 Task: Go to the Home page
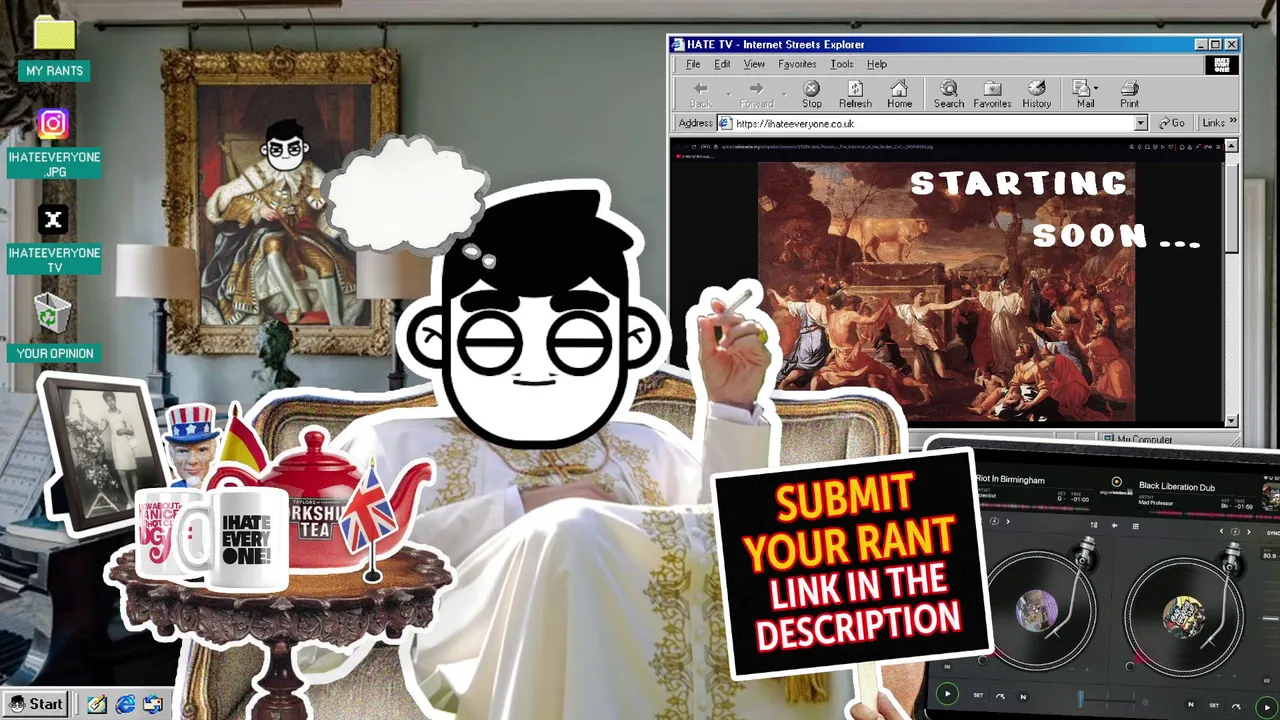[899, 95]
